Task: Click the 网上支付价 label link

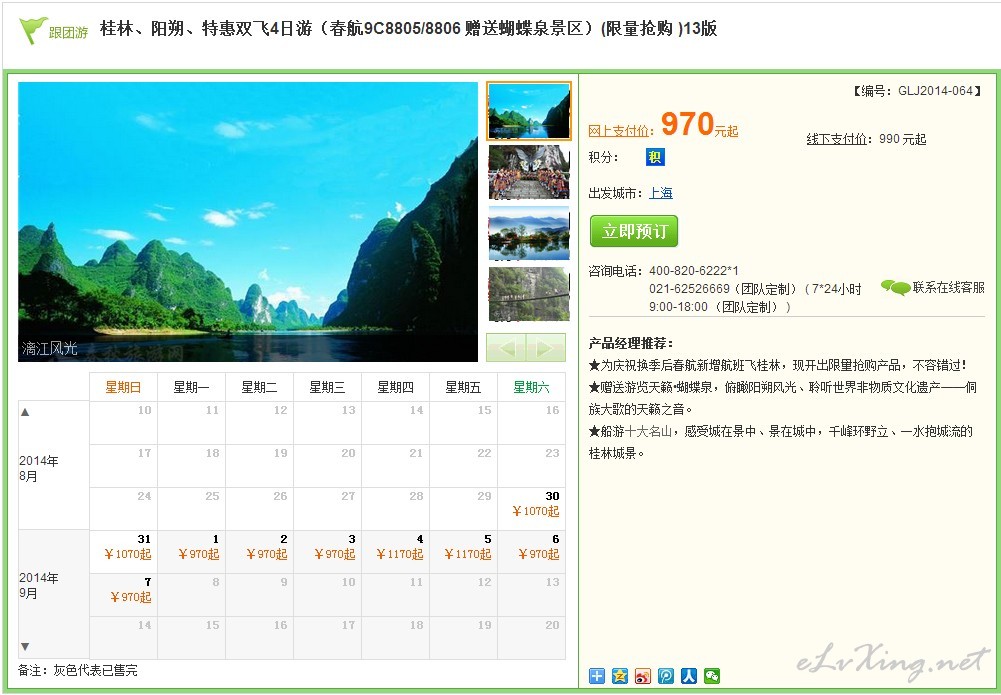Action: (x=619, y=131)
